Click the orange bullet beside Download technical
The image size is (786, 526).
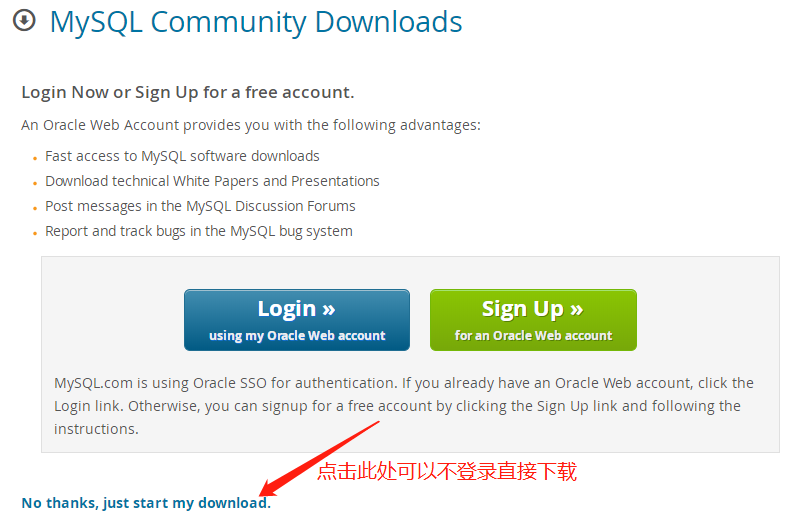tap(35, 184)
